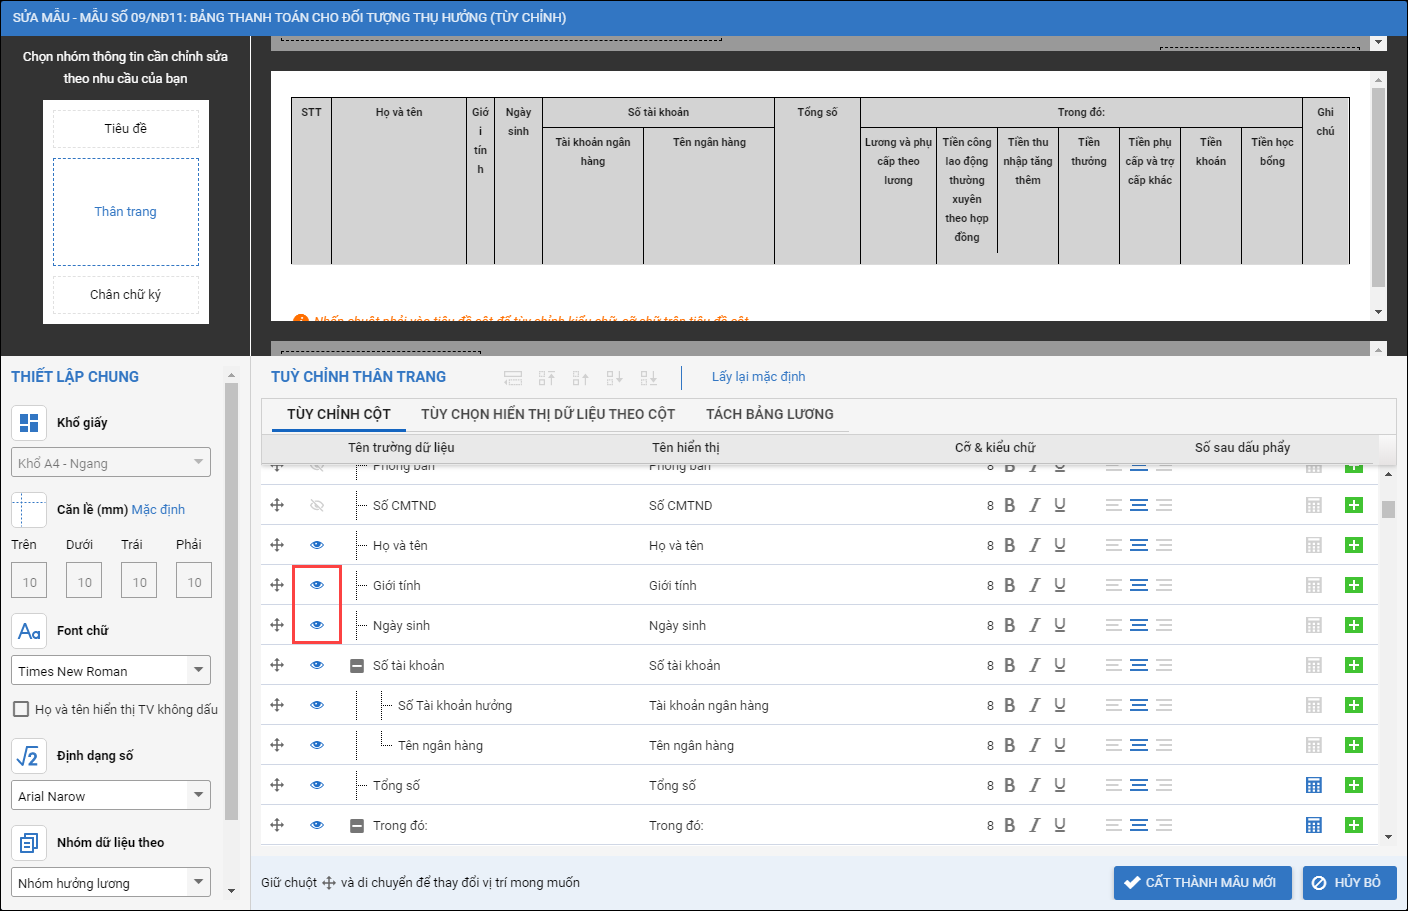
Task: Click the column list vertical scrollbar thumb
Action: click(x=1388, y=509)
